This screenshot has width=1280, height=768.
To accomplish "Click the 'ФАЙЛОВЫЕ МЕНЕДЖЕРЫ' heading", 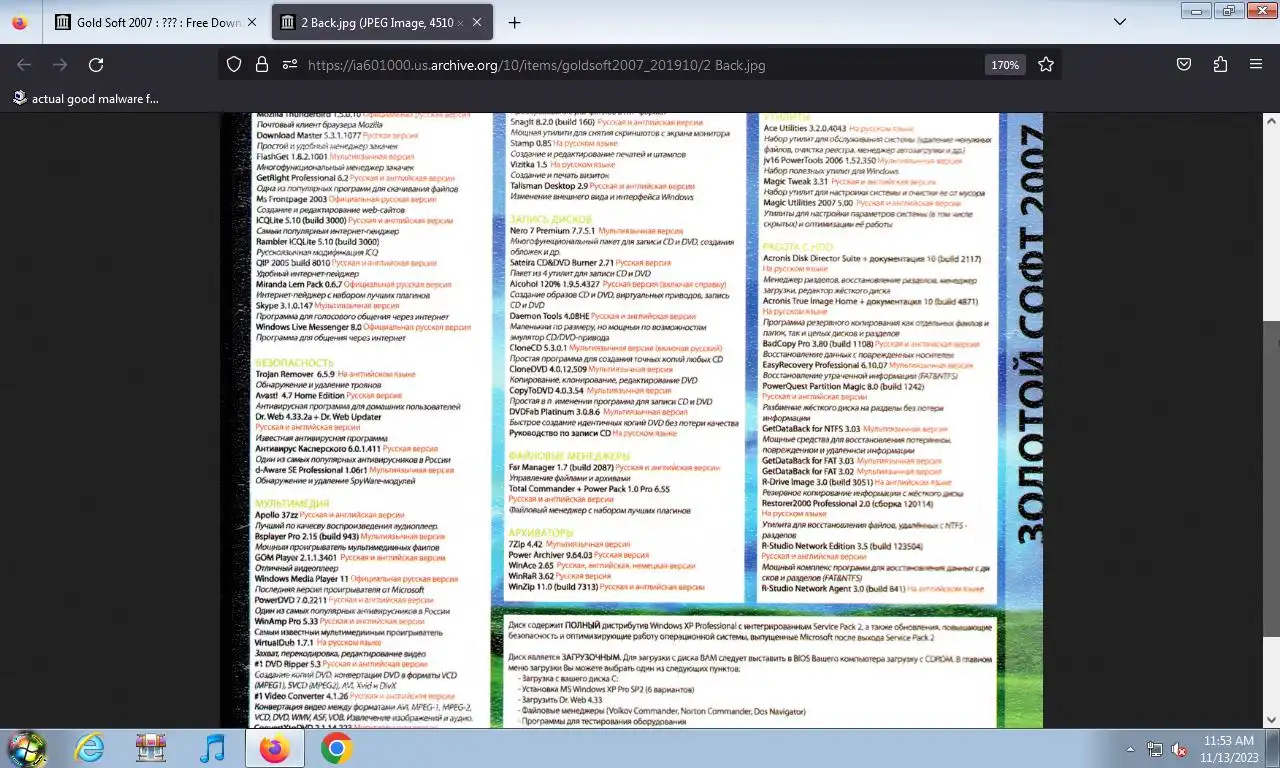I will point(569,456).
